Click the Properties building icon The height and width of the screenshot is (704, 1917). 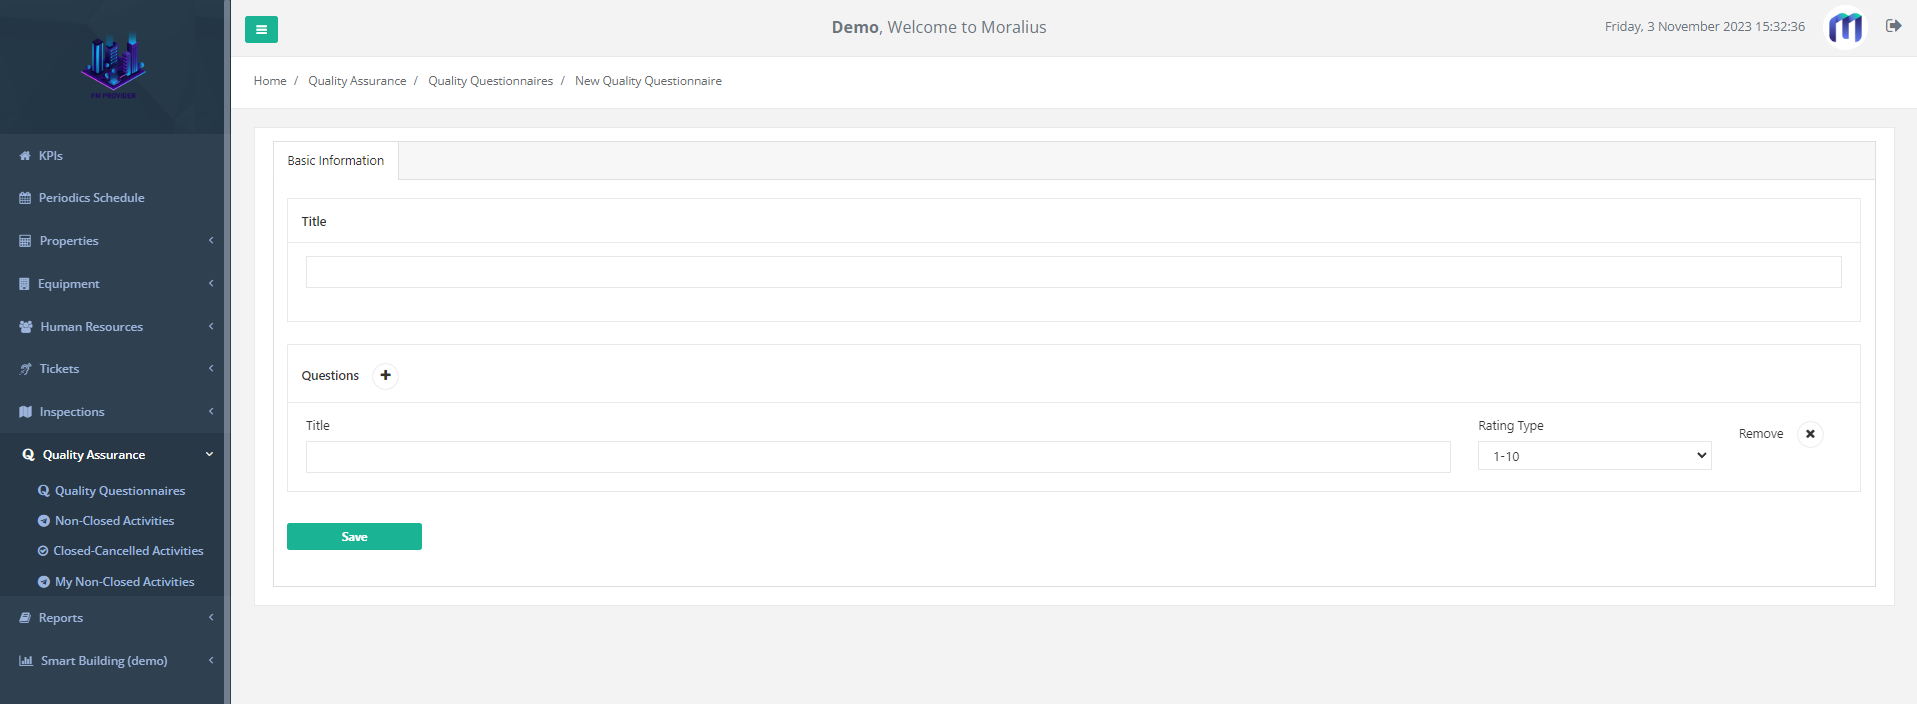point(25,241)
